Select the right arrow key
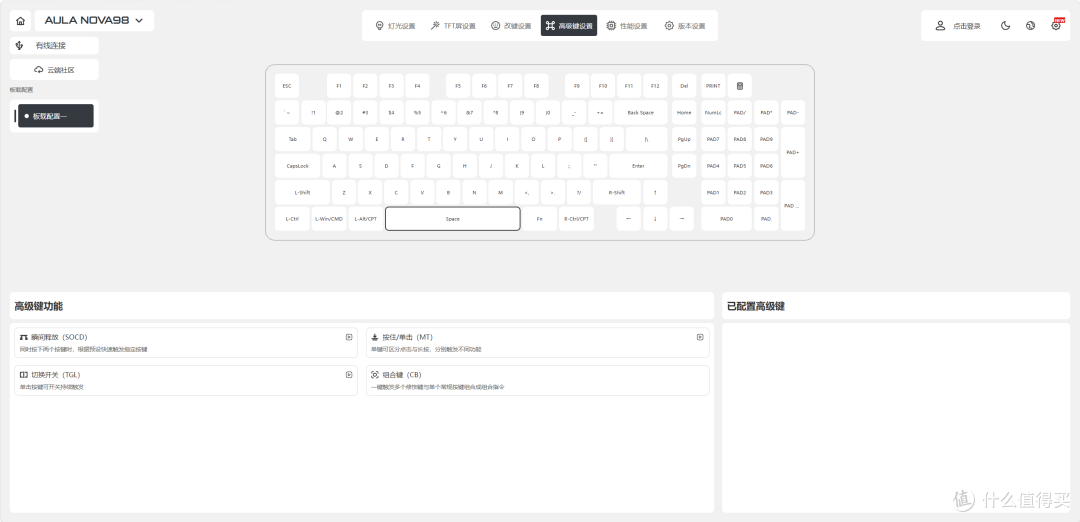The height and width of the screenshot is (522, 1080). click(682, 218)
